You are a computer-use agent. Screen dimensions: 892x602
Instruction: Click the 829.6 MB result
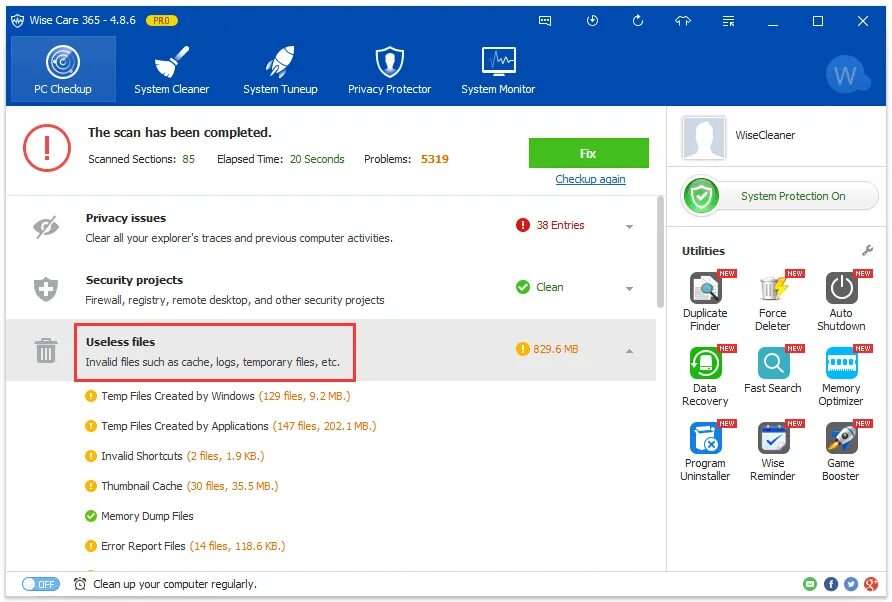pos(547,349)
